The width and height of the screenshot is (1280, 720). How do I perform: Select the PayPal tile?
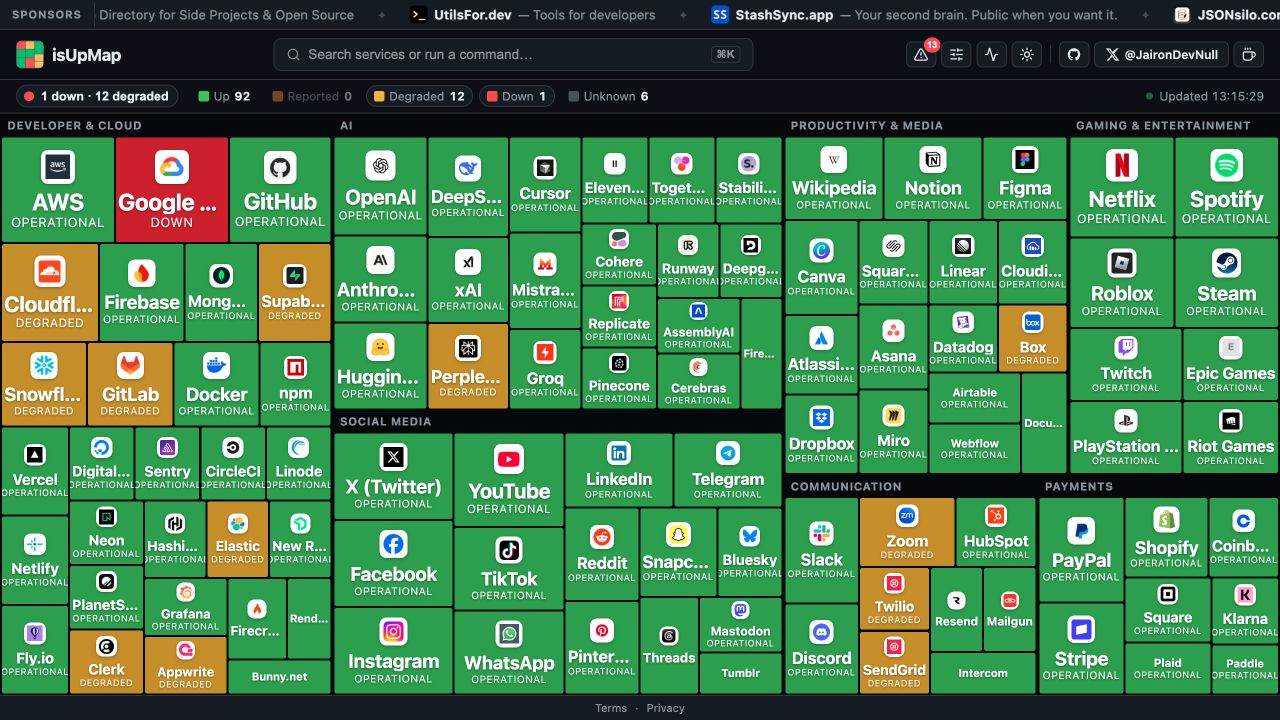(1081, 549)
